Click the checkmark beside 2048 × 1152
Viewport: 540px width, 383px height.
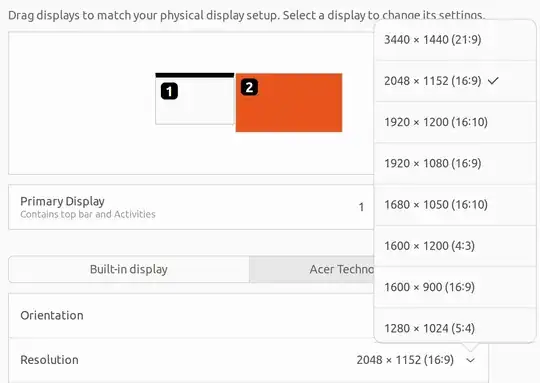[493, 81]
